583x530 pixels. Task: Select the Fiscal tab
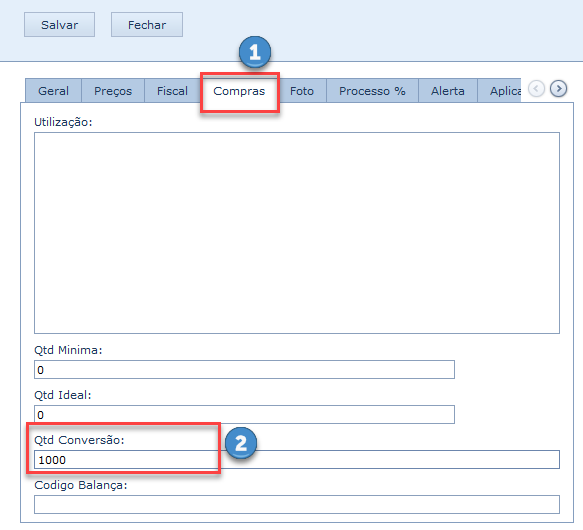172,91
